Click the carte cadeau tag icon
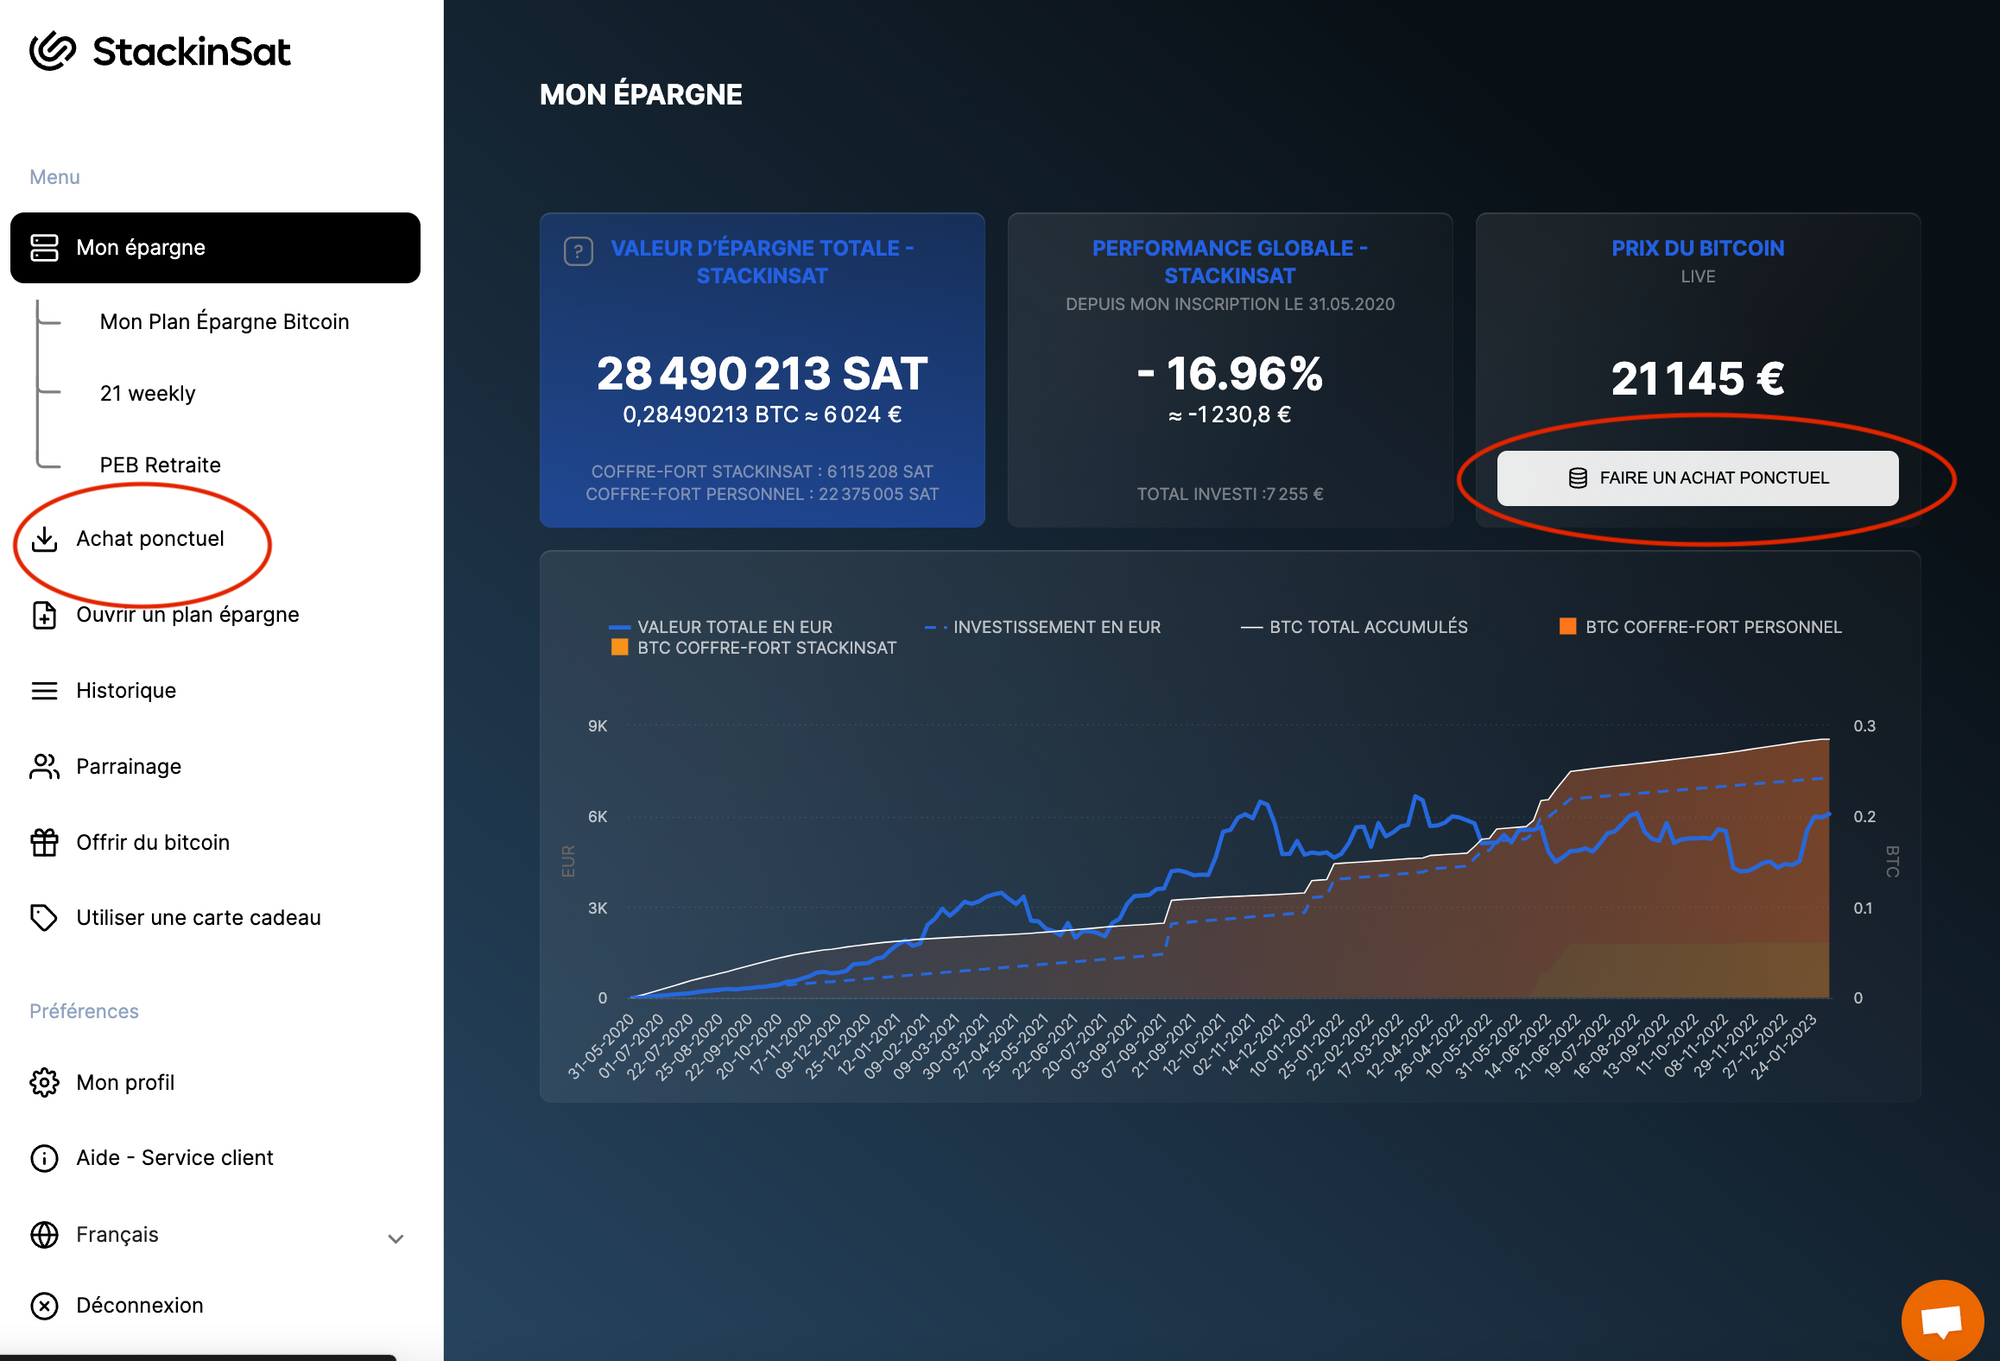This screenshot has width=2000, height=1361. click(x=44, y=918)
